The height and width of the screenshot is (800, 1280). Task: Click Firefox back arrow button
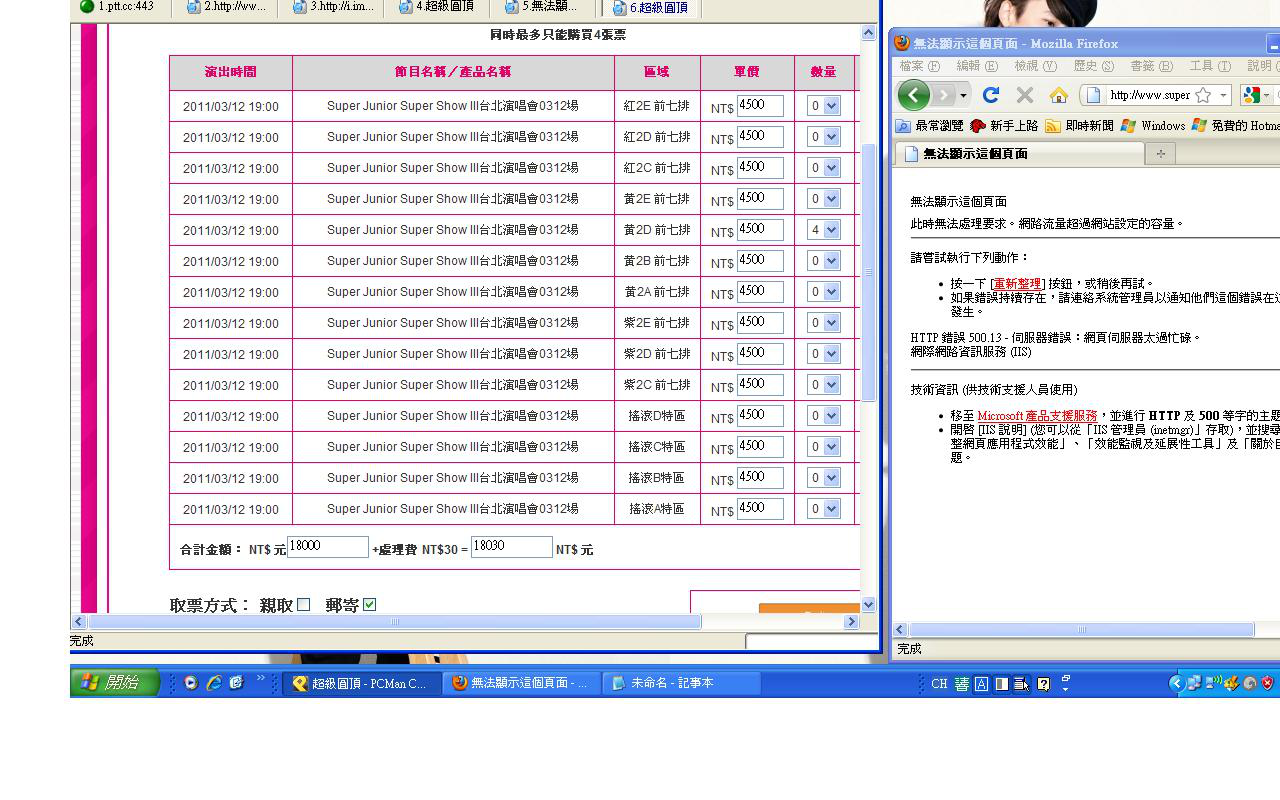913,95
